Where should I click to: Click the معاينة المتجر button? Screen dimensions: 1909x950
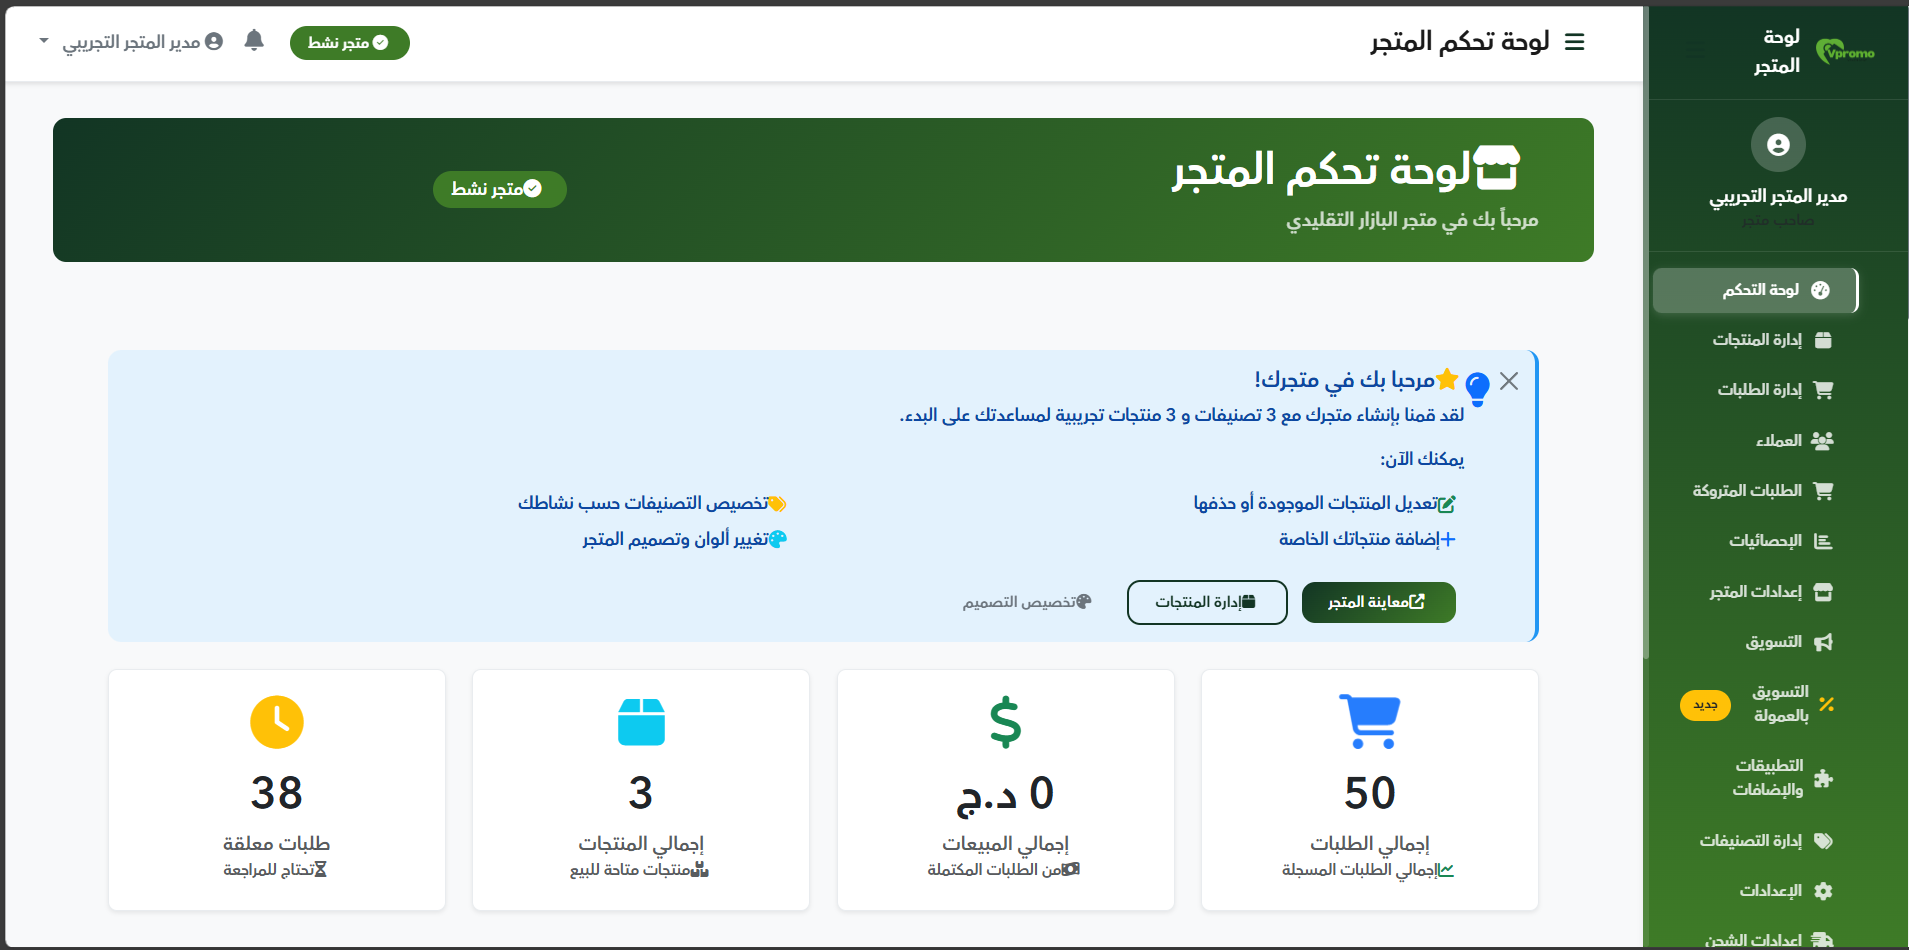[x=1378, y=602]
